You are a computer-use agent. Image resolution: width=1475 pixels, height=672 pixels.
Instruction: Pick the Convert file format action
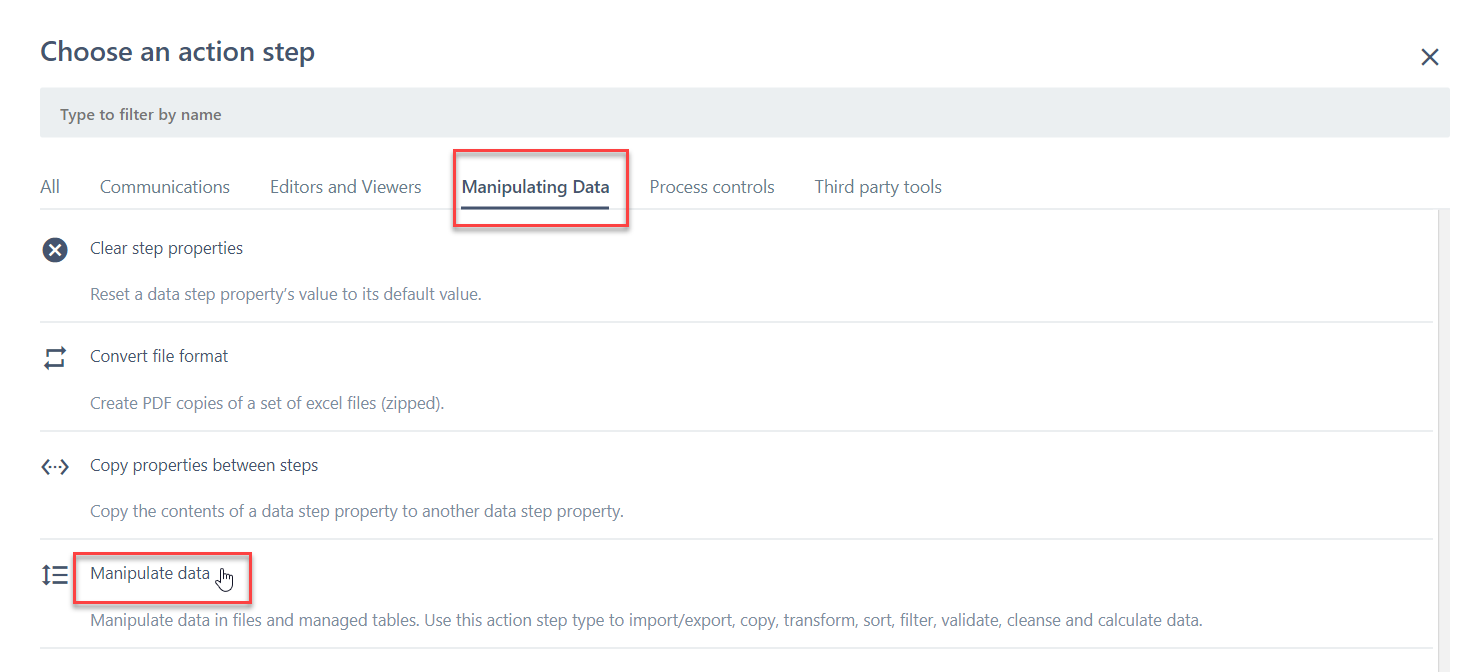click(159, 356)
